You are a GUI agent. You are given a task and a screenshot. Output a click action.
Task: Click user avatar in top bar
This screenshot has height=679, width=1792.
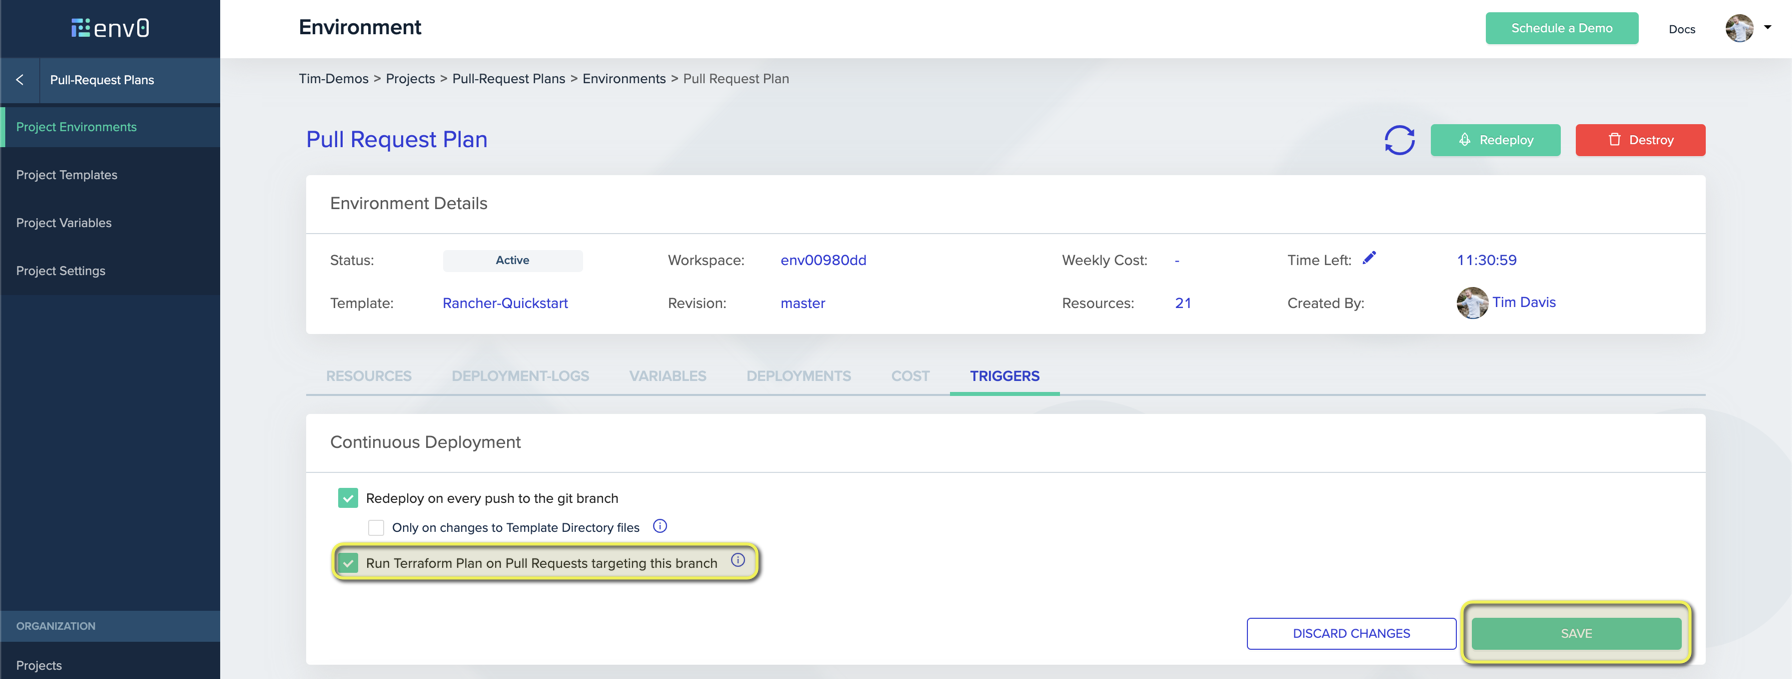[x=1739, y=28]
